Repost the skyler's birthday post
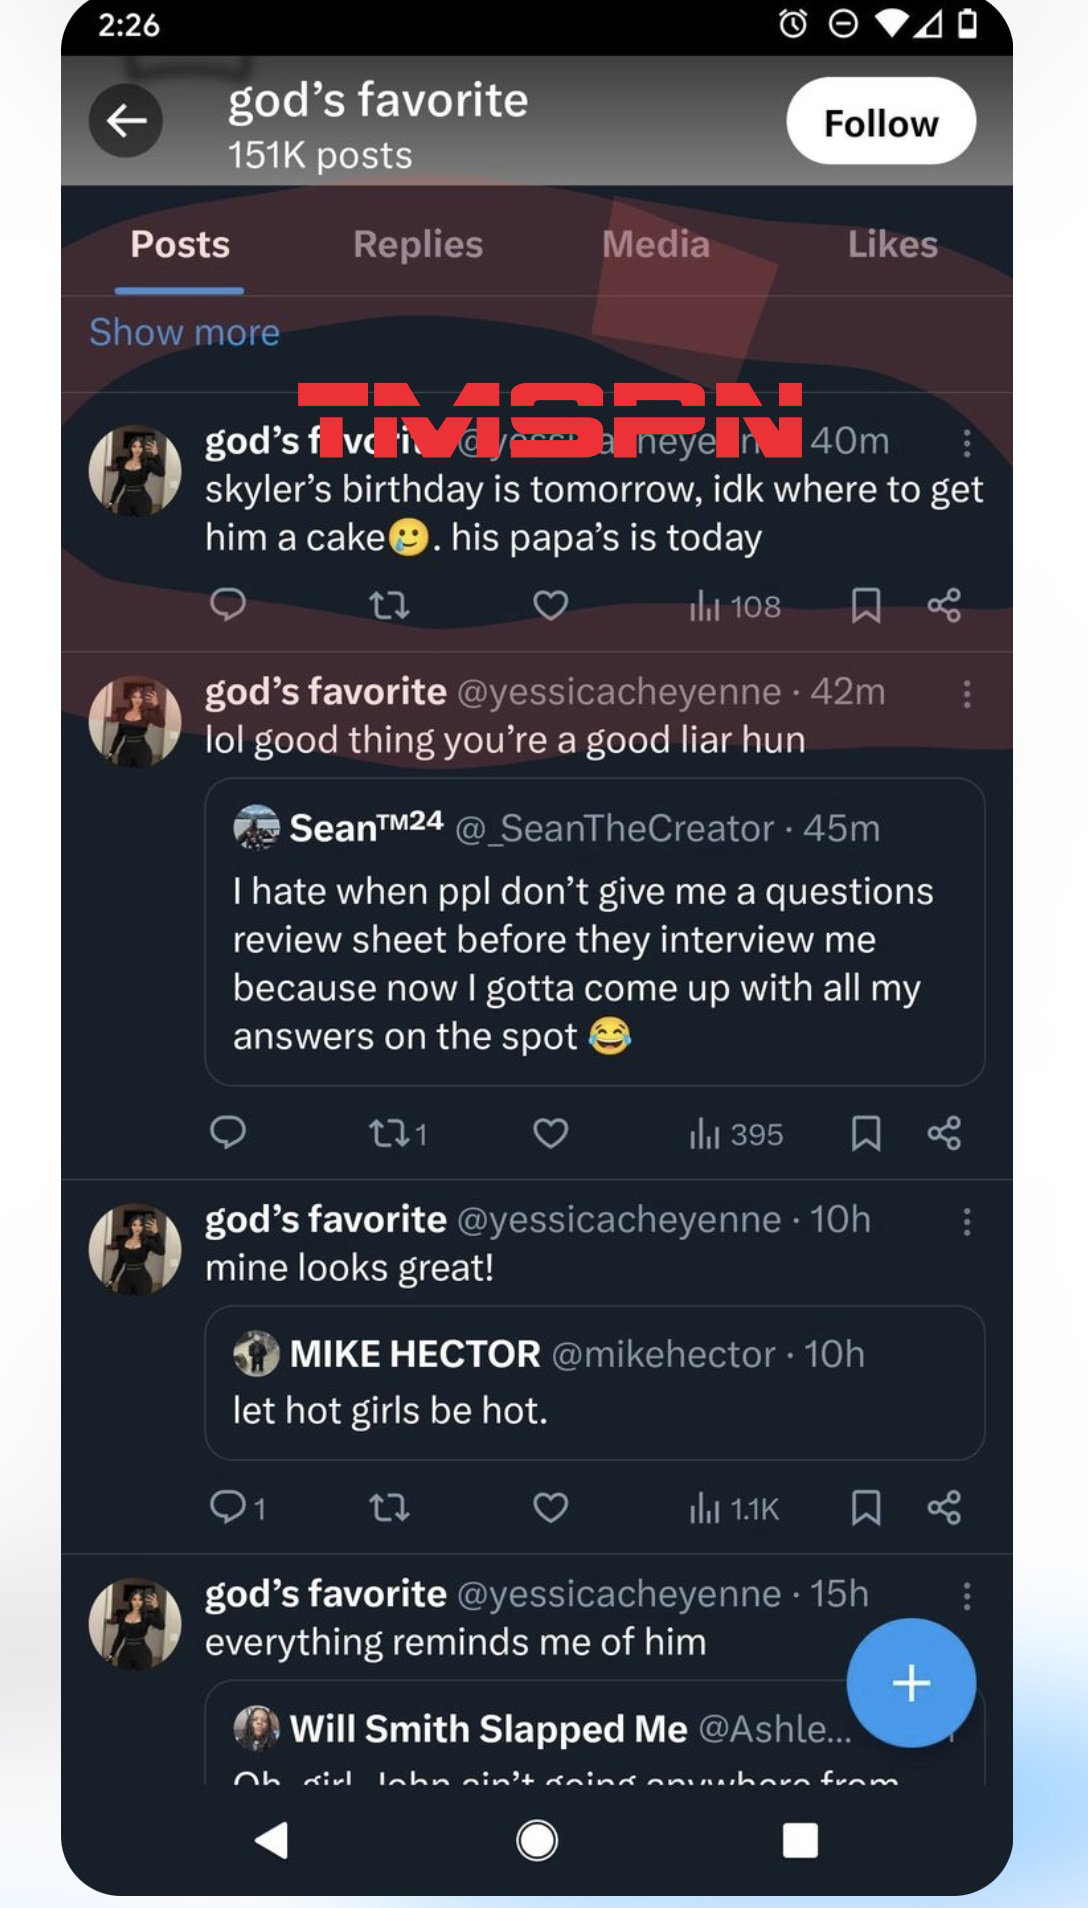This screenshot has height=1908, width=1088. tap(389, 605)
